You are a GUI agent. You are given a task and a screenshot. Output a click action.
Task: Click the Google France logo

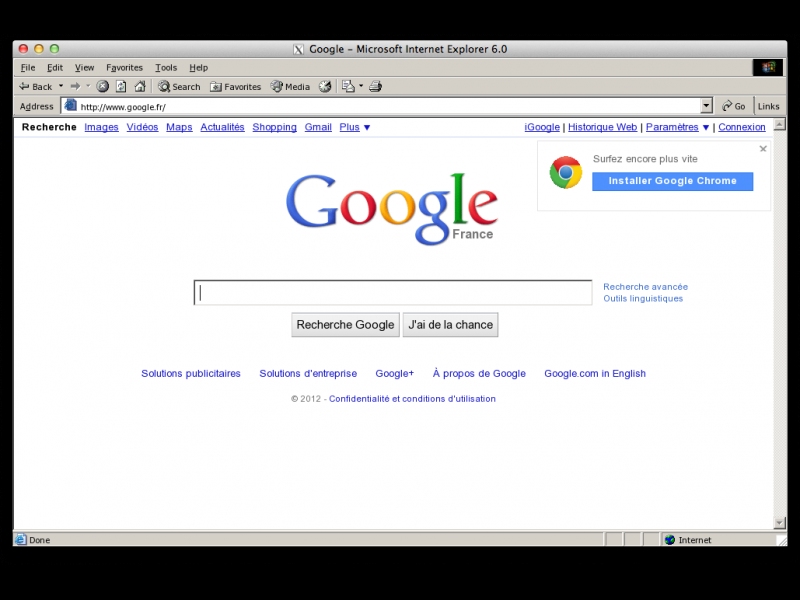click(392, 209)
